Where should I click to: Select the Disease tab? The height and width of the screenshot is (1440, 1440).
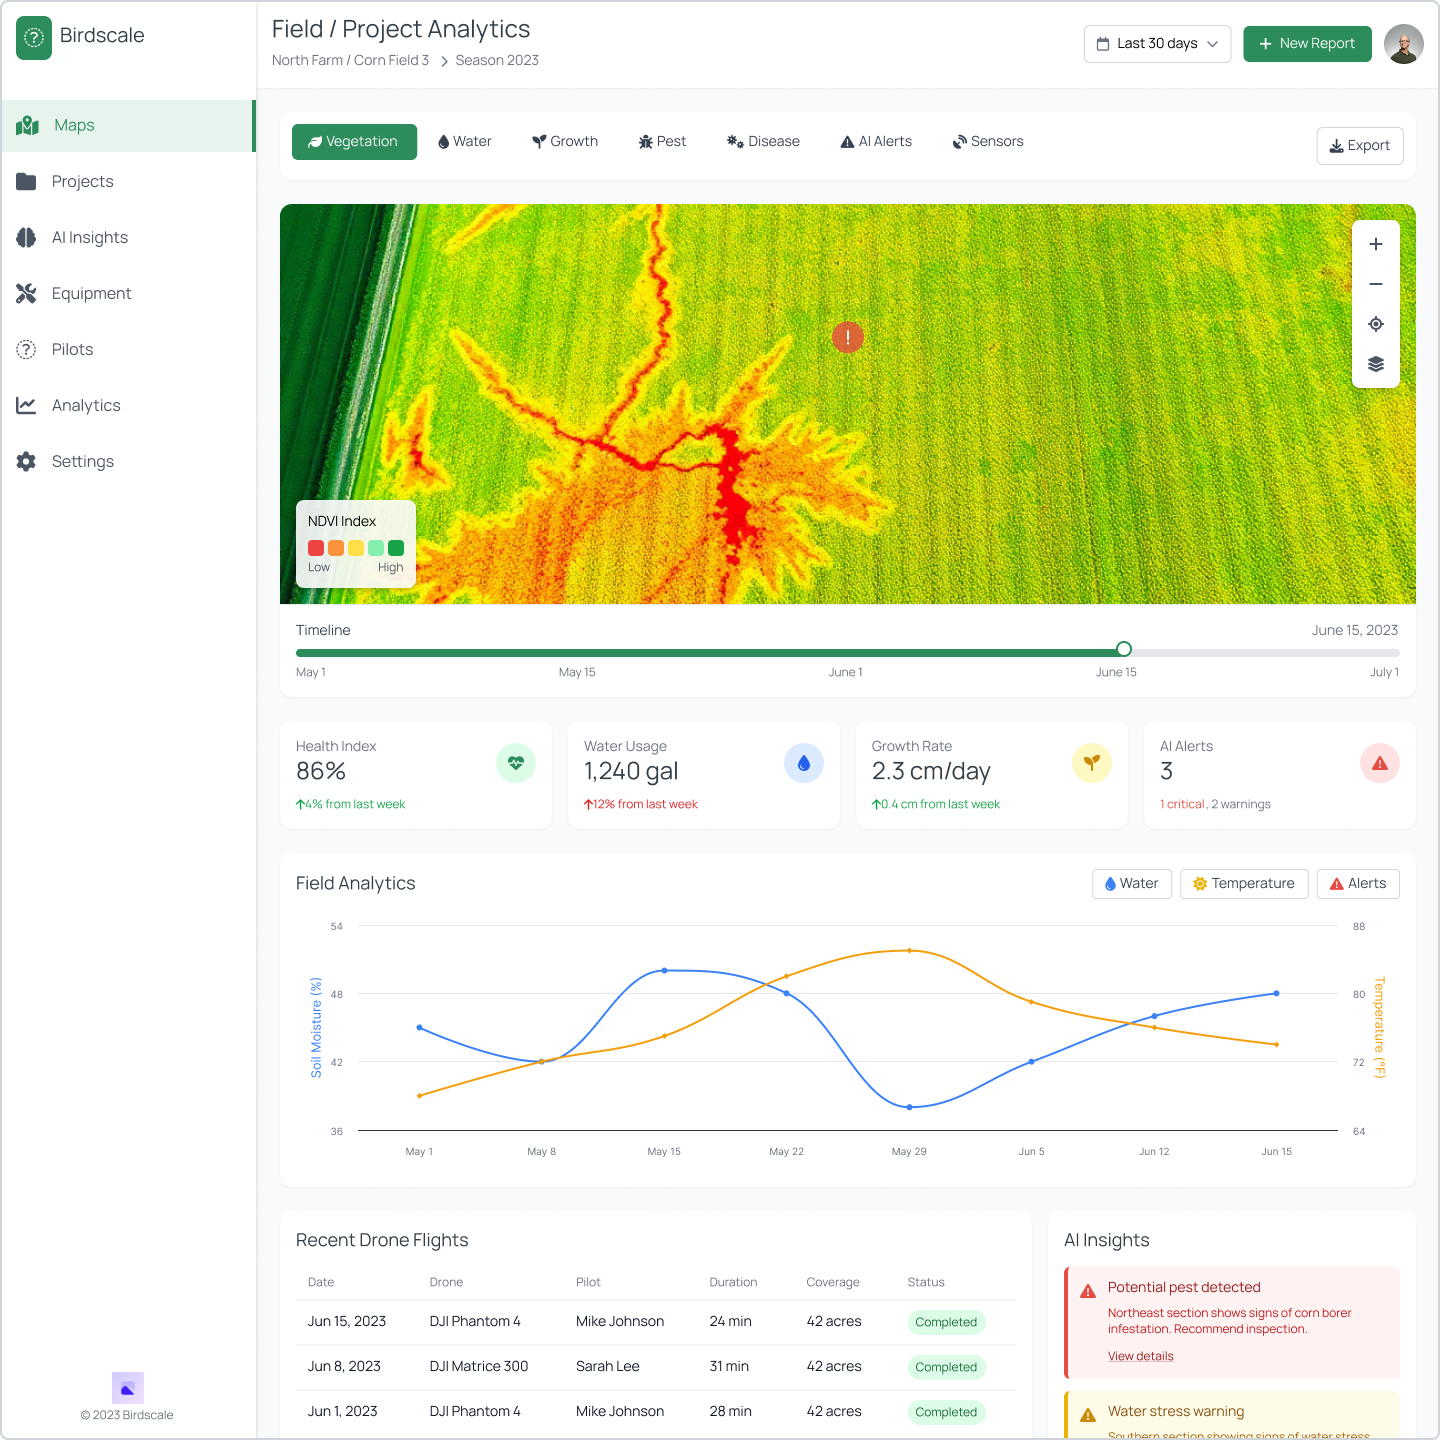tap(763, 142)
